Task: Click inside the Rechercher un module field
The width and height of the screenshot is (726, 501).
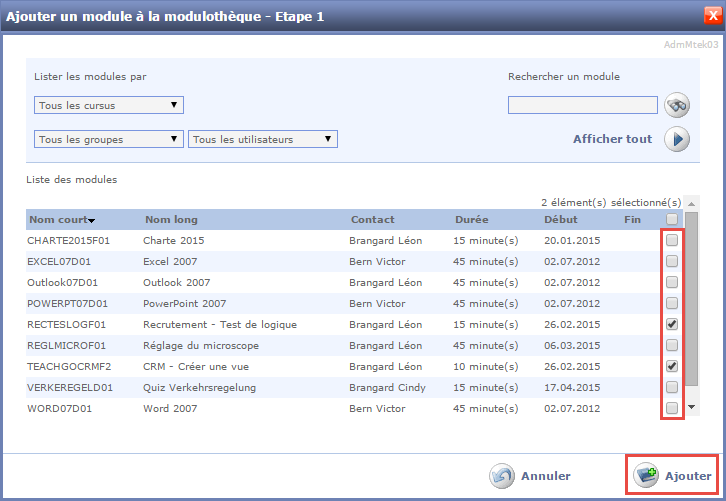Action: pyautogui.click(x=582, y=105)
